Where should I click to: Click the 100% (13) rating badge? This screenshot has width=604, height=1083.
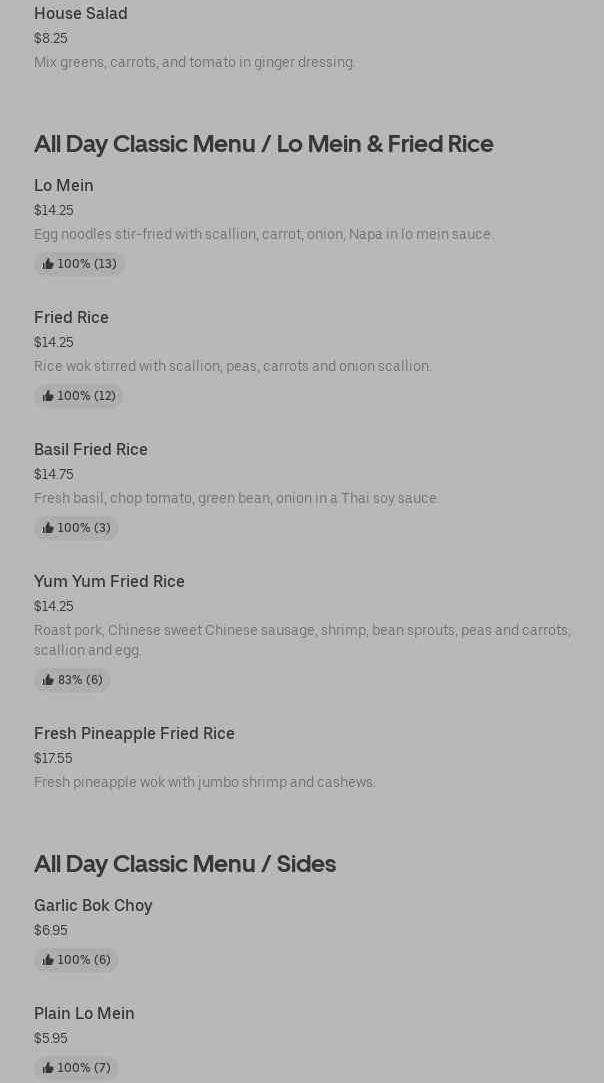coord(79,264)
